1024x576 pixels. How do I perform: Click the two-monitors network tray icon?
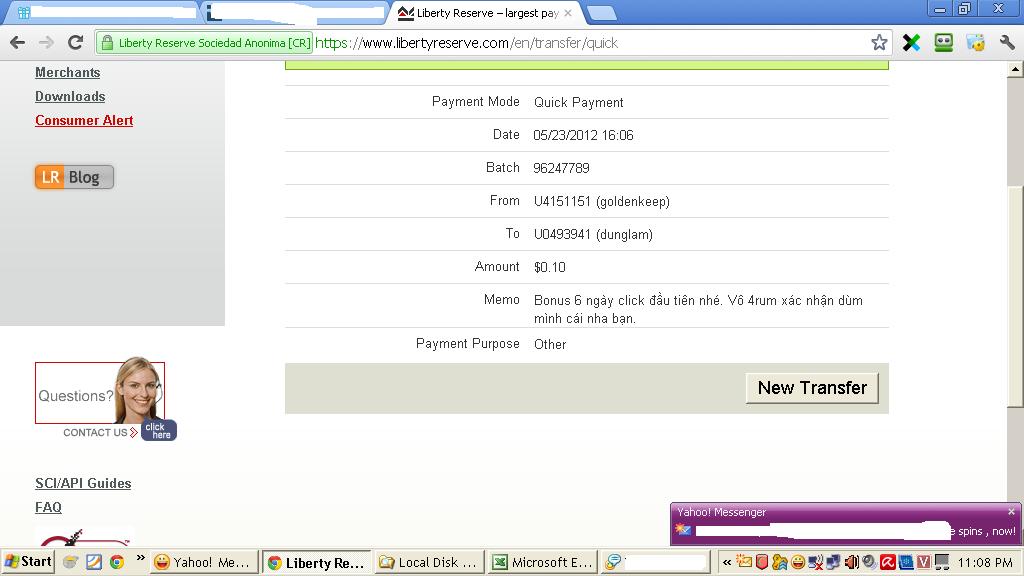833,562
